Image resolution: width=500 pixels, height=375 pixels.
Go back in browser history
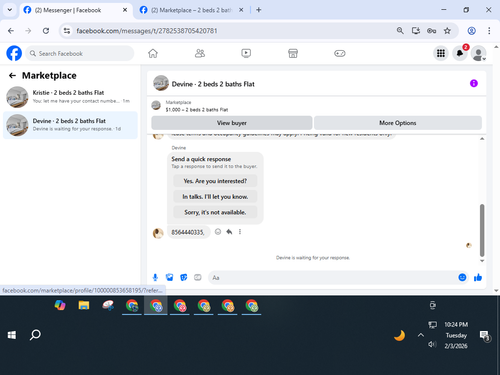[11, 31]
